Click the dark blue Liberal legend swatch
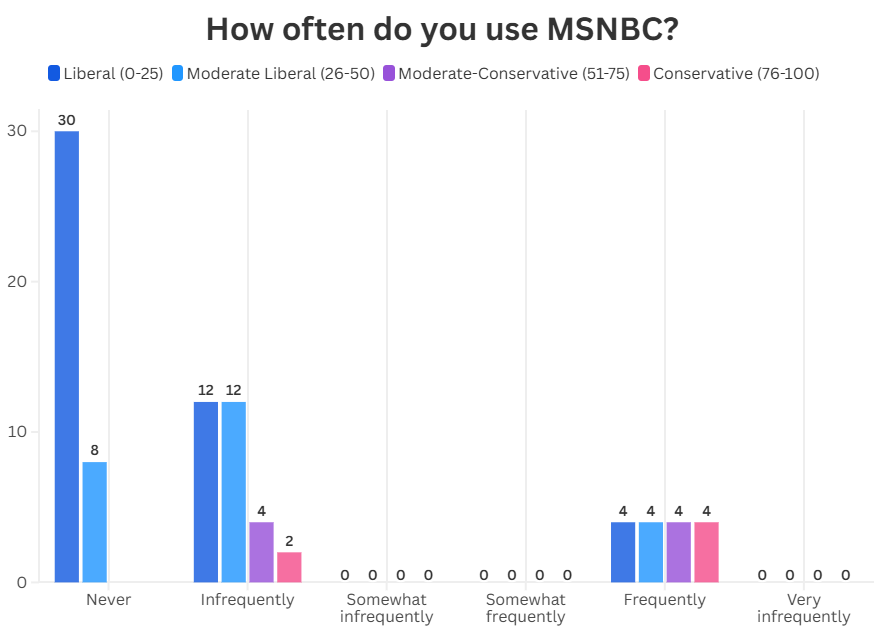The width and height of the screenshot is (883, 636). 54,73
